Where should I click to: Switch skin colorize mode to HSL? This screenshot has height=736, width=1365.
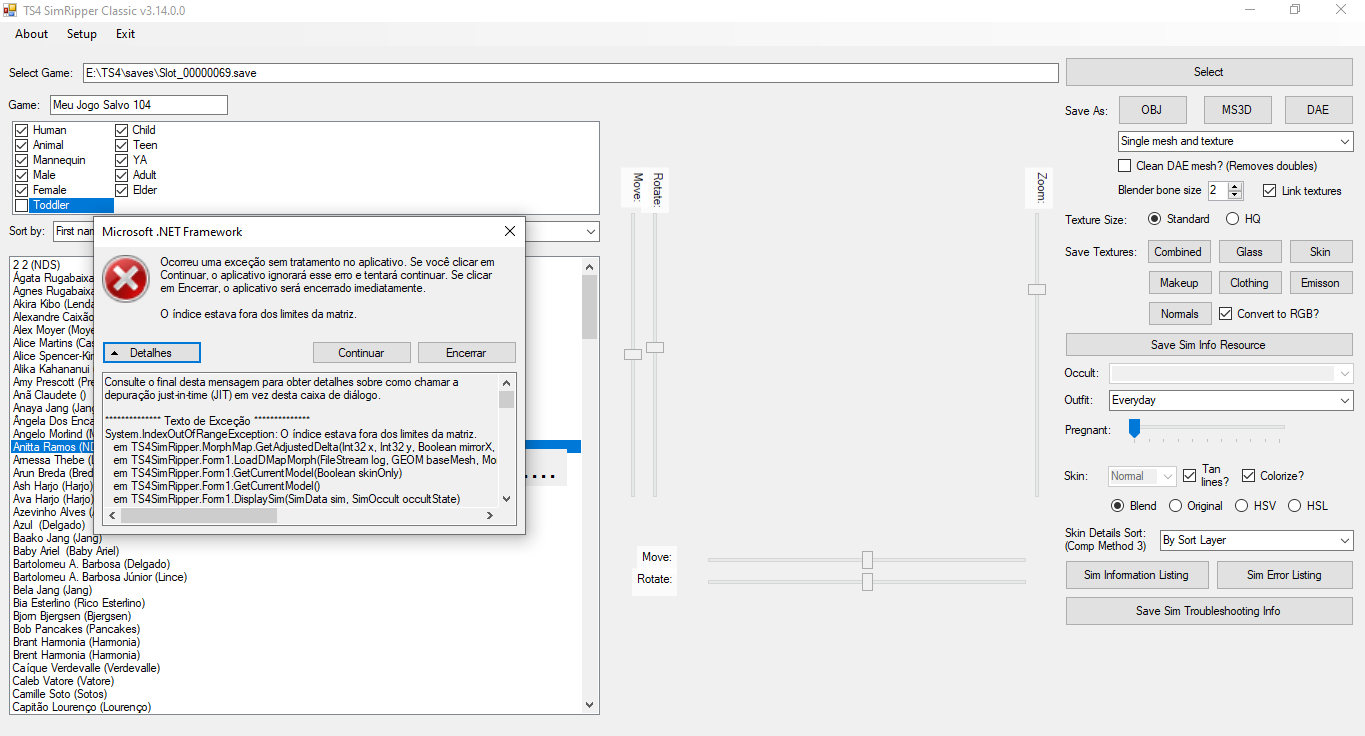tap(1290, 505)
